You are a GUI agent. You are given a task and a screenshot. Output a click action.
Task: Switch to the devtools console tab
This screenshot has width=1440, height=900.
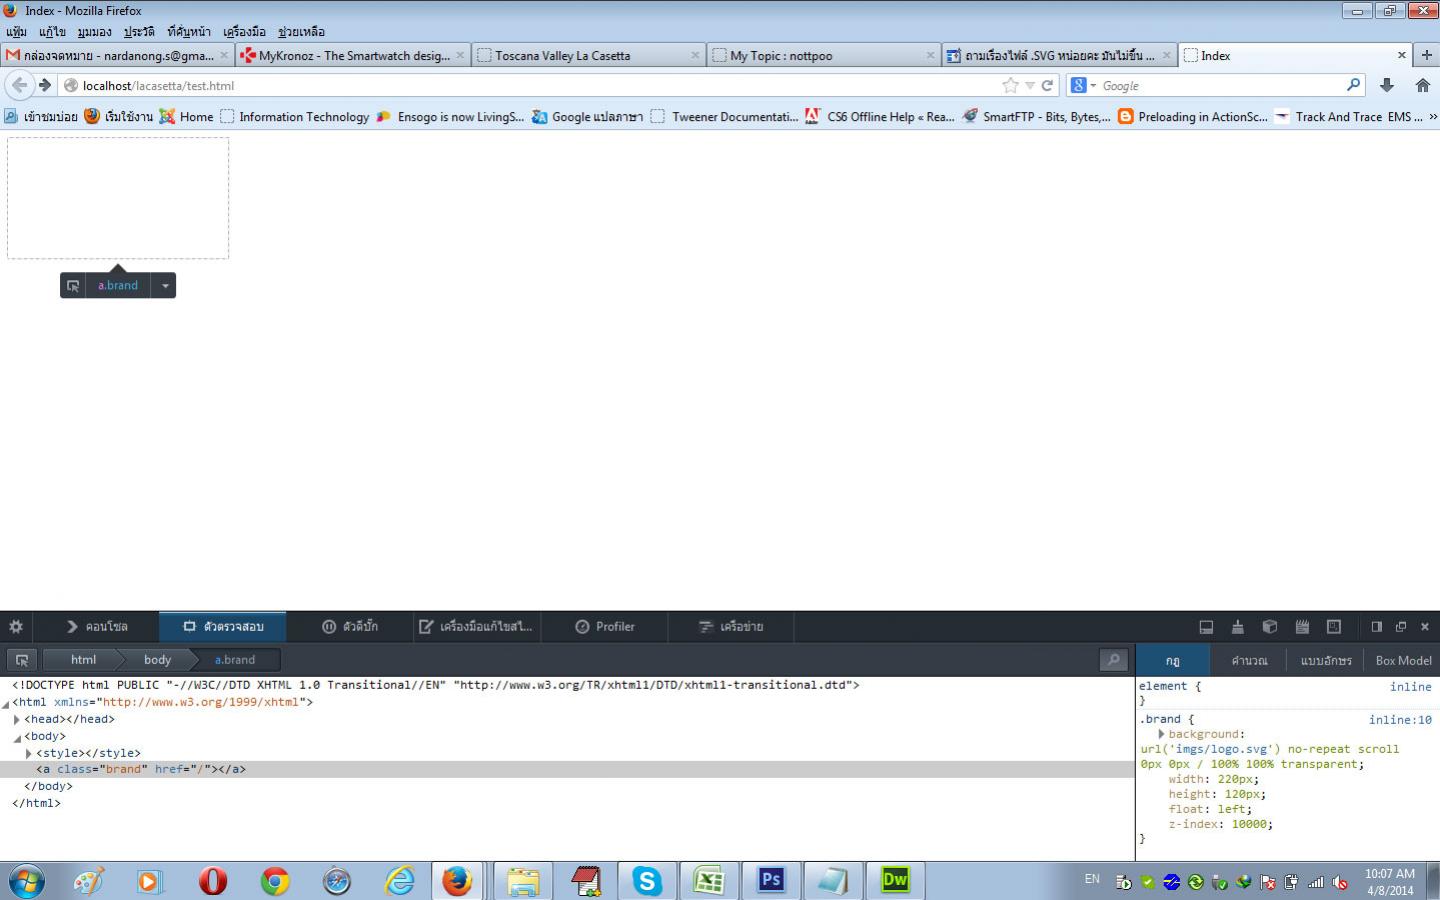[97, 627]
